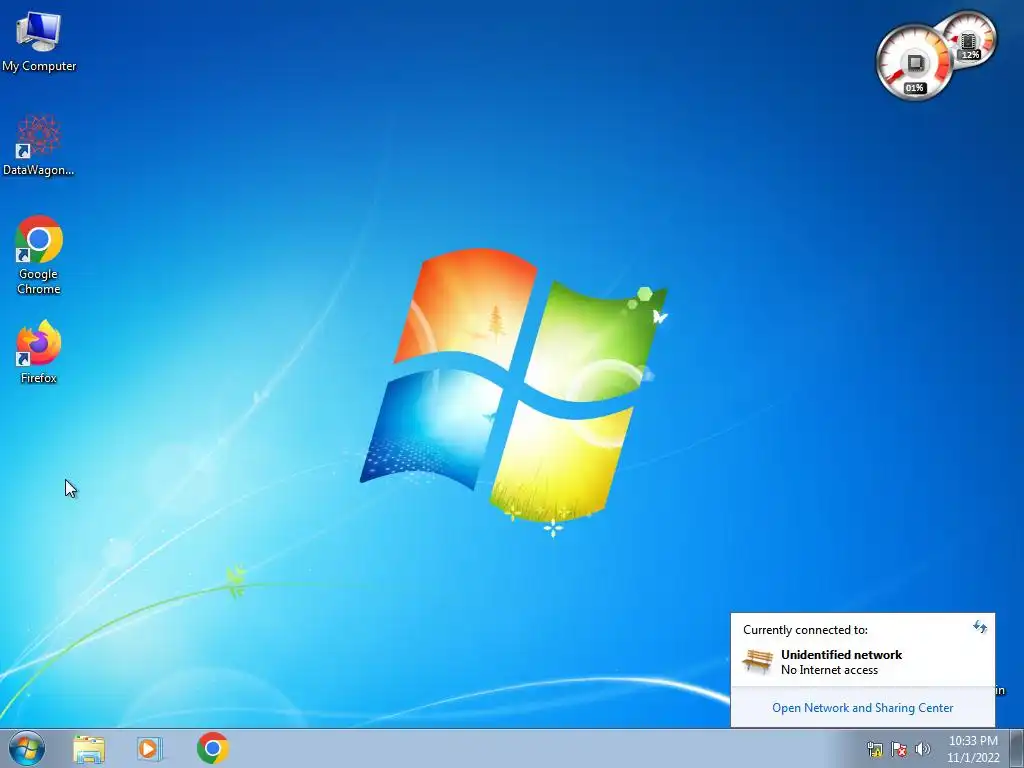1024x768 pixels.
Task: Open Network and Sharing Center link
Action: point(862,708)
